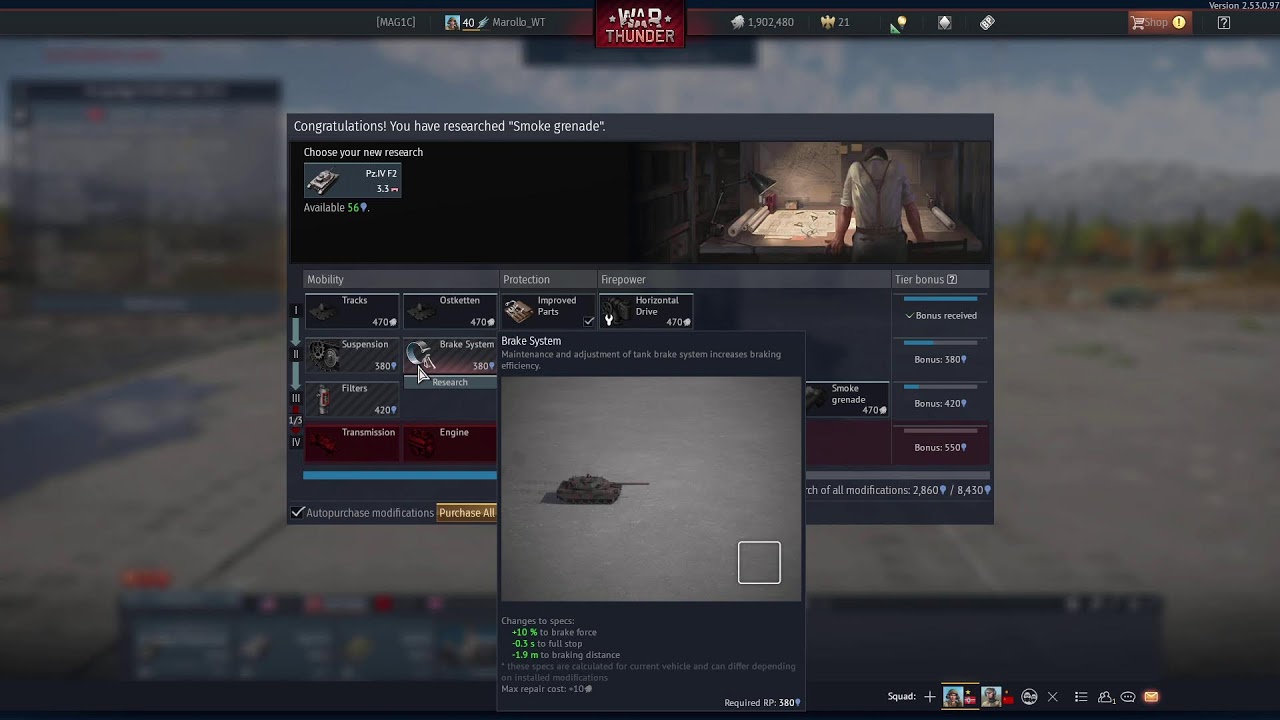Click the tier III Bonus: 420 progress

point(940,397)
